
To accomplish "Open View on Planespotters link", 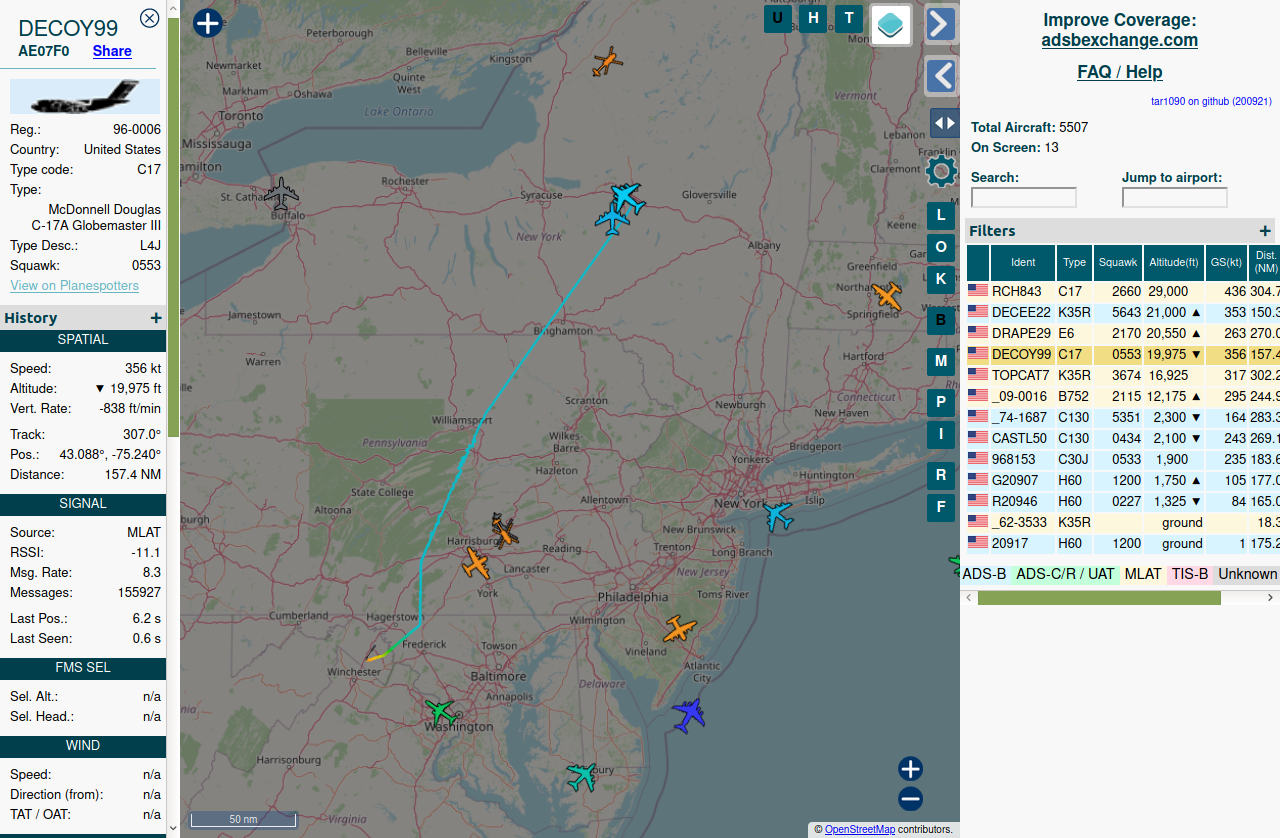I will (x=75, y=285).
